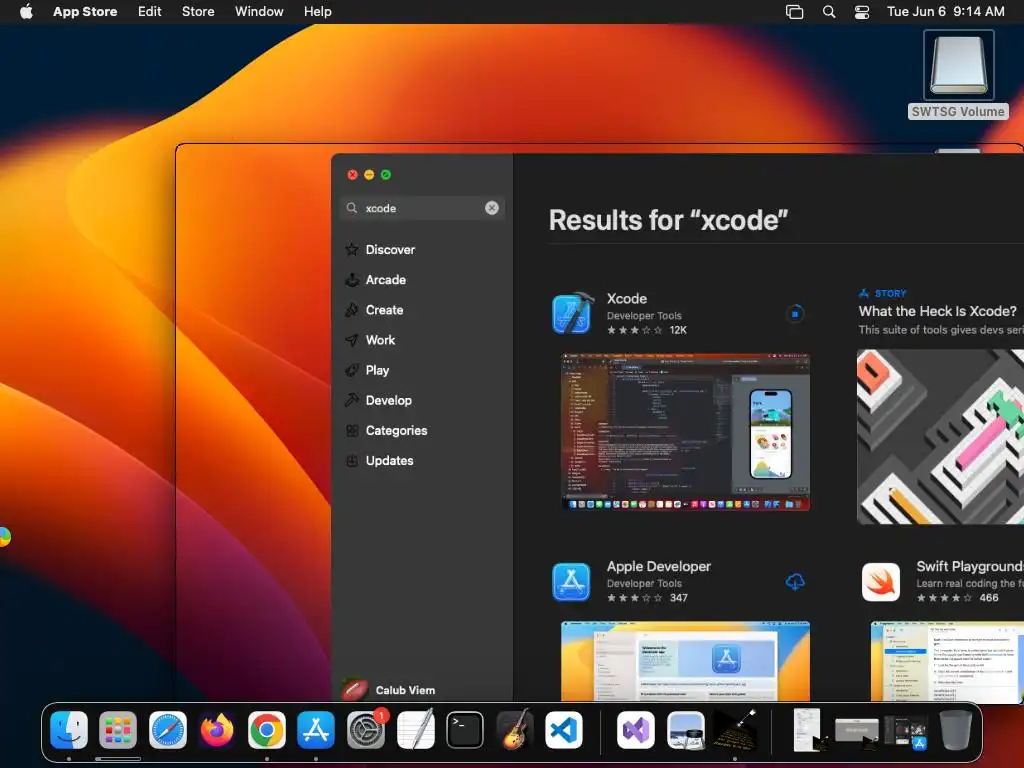
Task: Open Stage Manager window icon in menu bar
Action: [x=794, y=12]
